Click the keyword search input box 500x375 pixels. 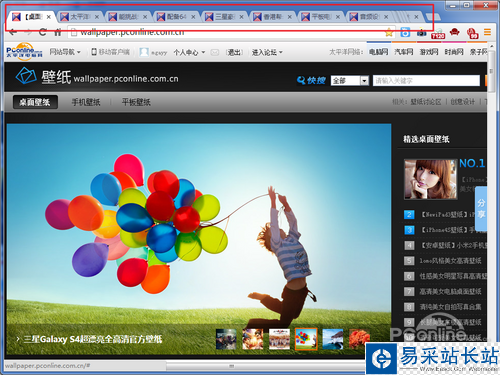pyautogui.click(x=426, y=80)
